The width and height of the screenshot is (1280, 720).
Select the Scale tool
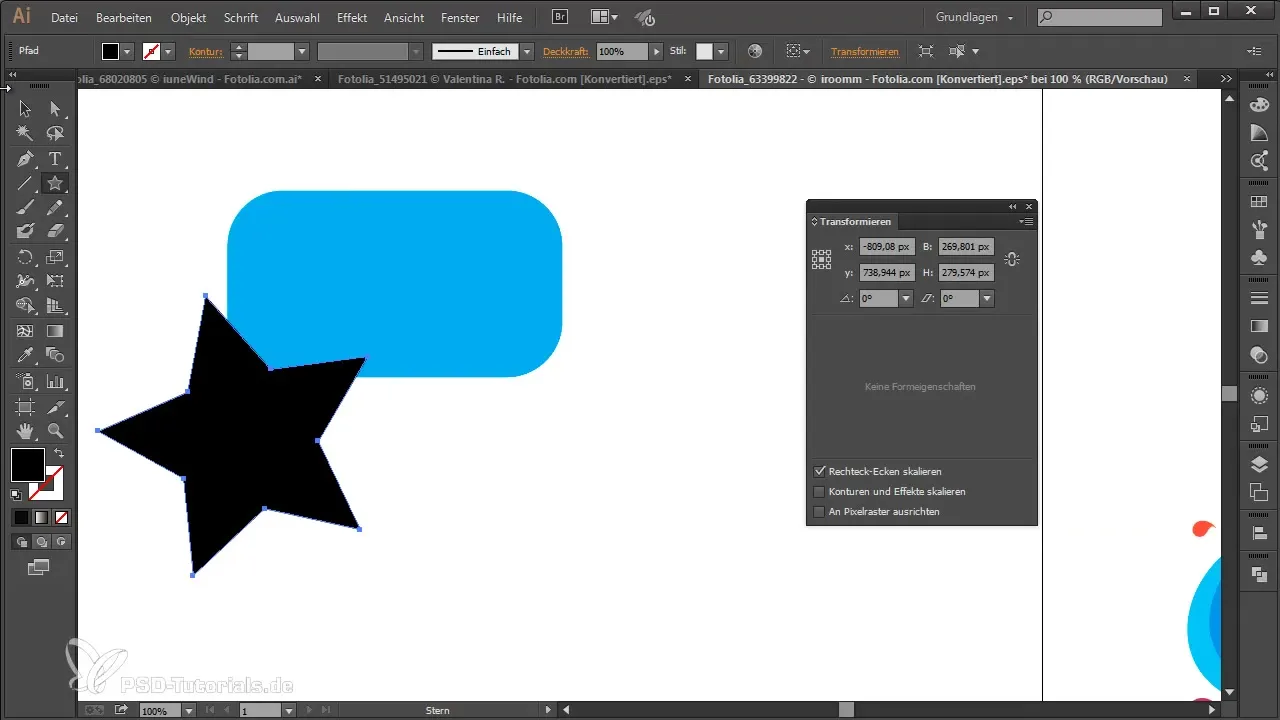tap(55, 257)
